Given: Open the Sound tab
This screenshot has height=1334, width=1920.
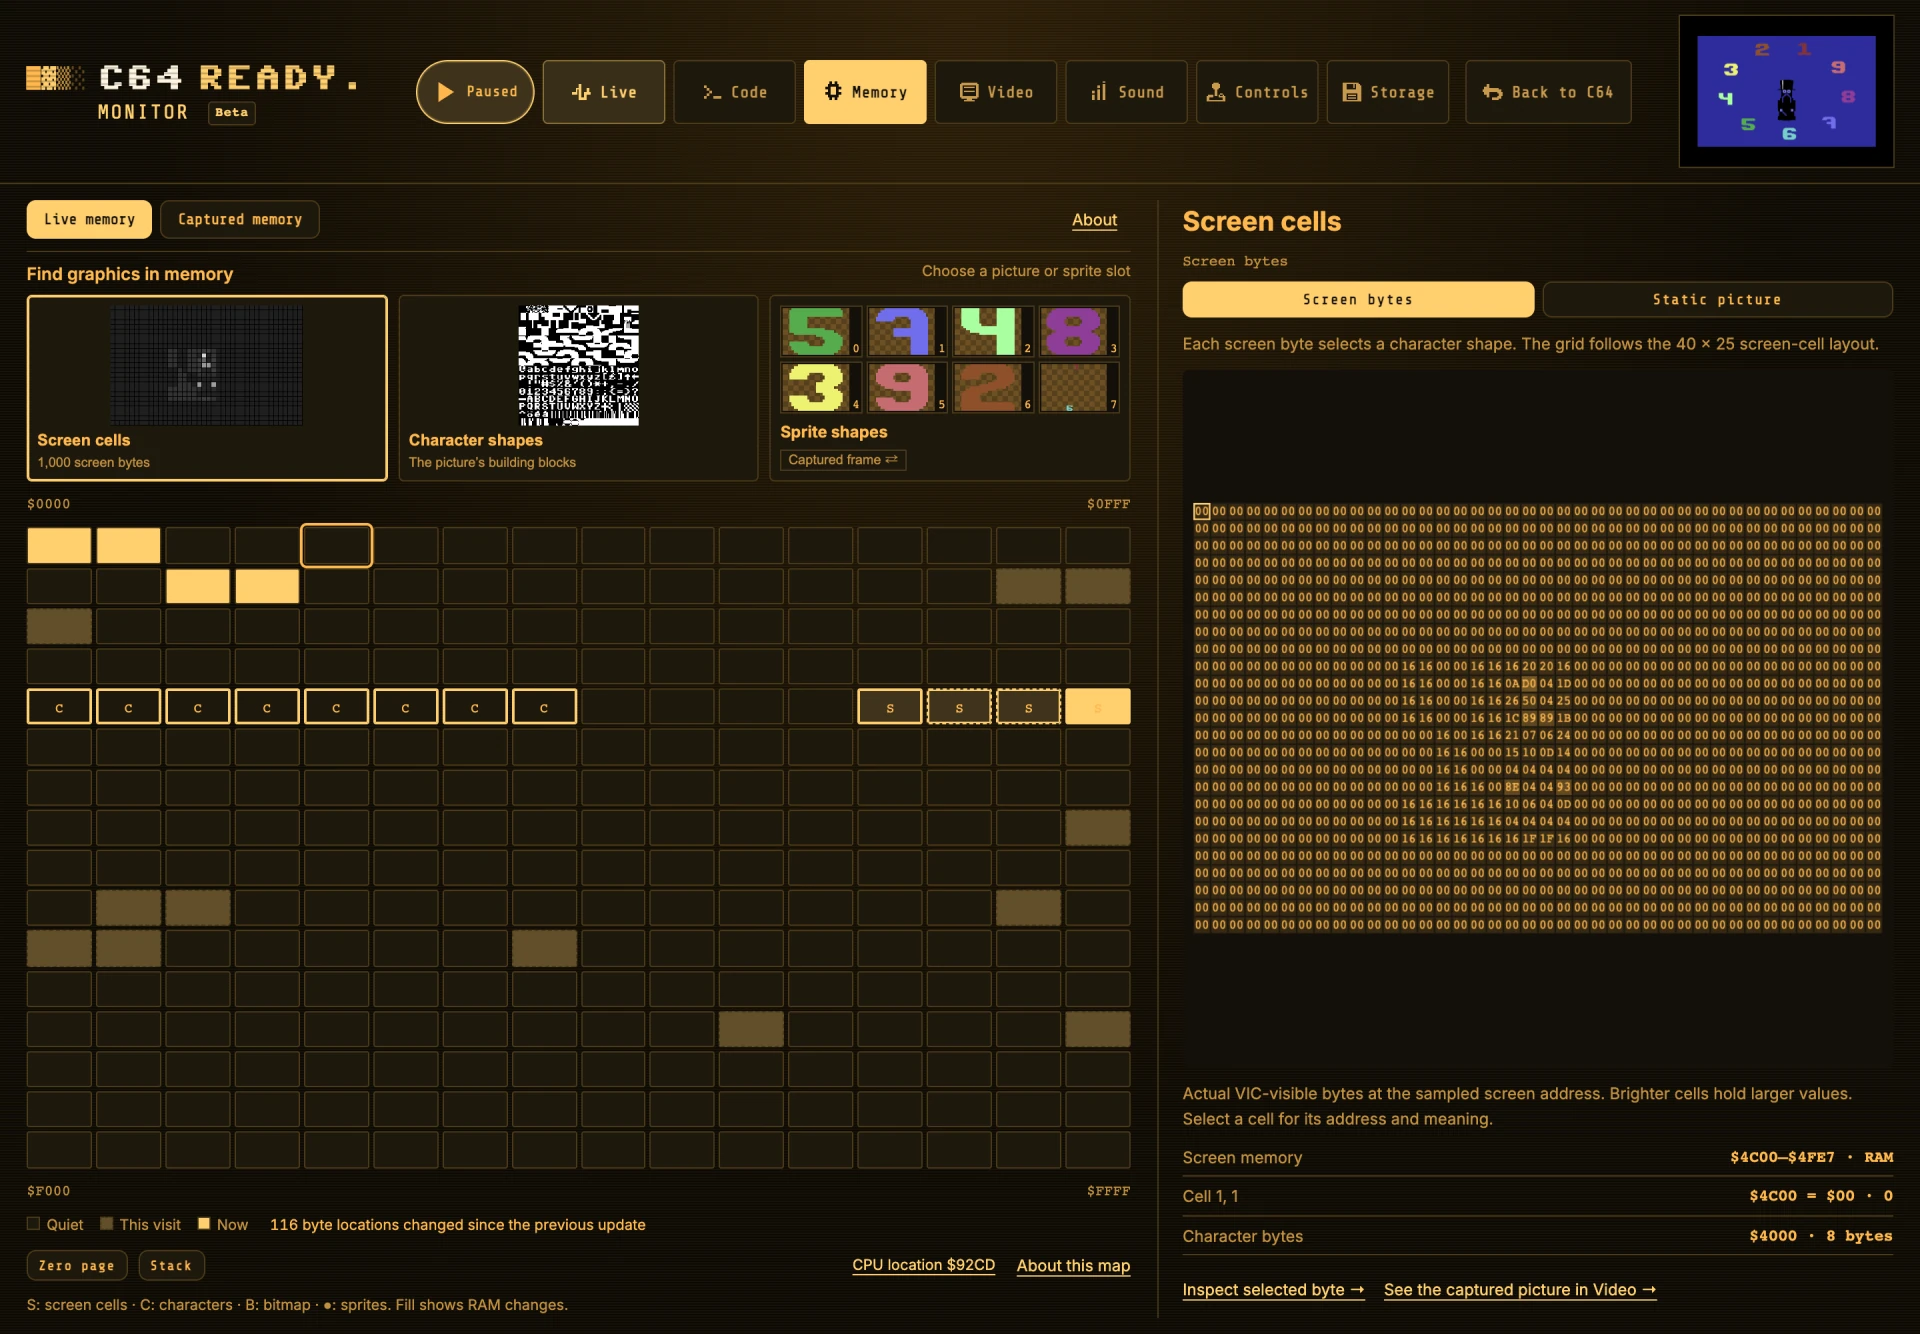Looking at the screenshot, I should (x=1126, y=92).
